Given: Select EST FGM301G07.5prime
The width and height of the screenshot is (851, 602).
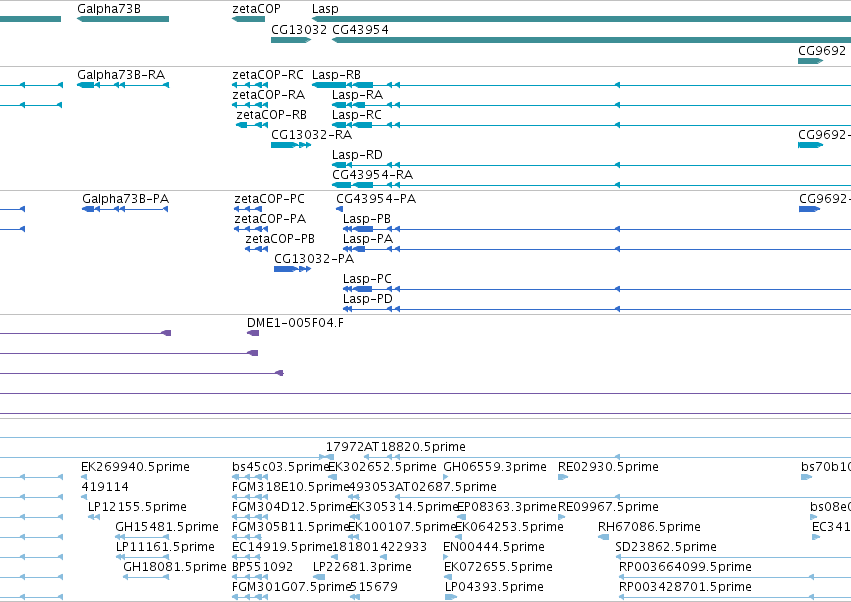Looking at the screenshot, I should pyautogui.click(x=291, y=587).
